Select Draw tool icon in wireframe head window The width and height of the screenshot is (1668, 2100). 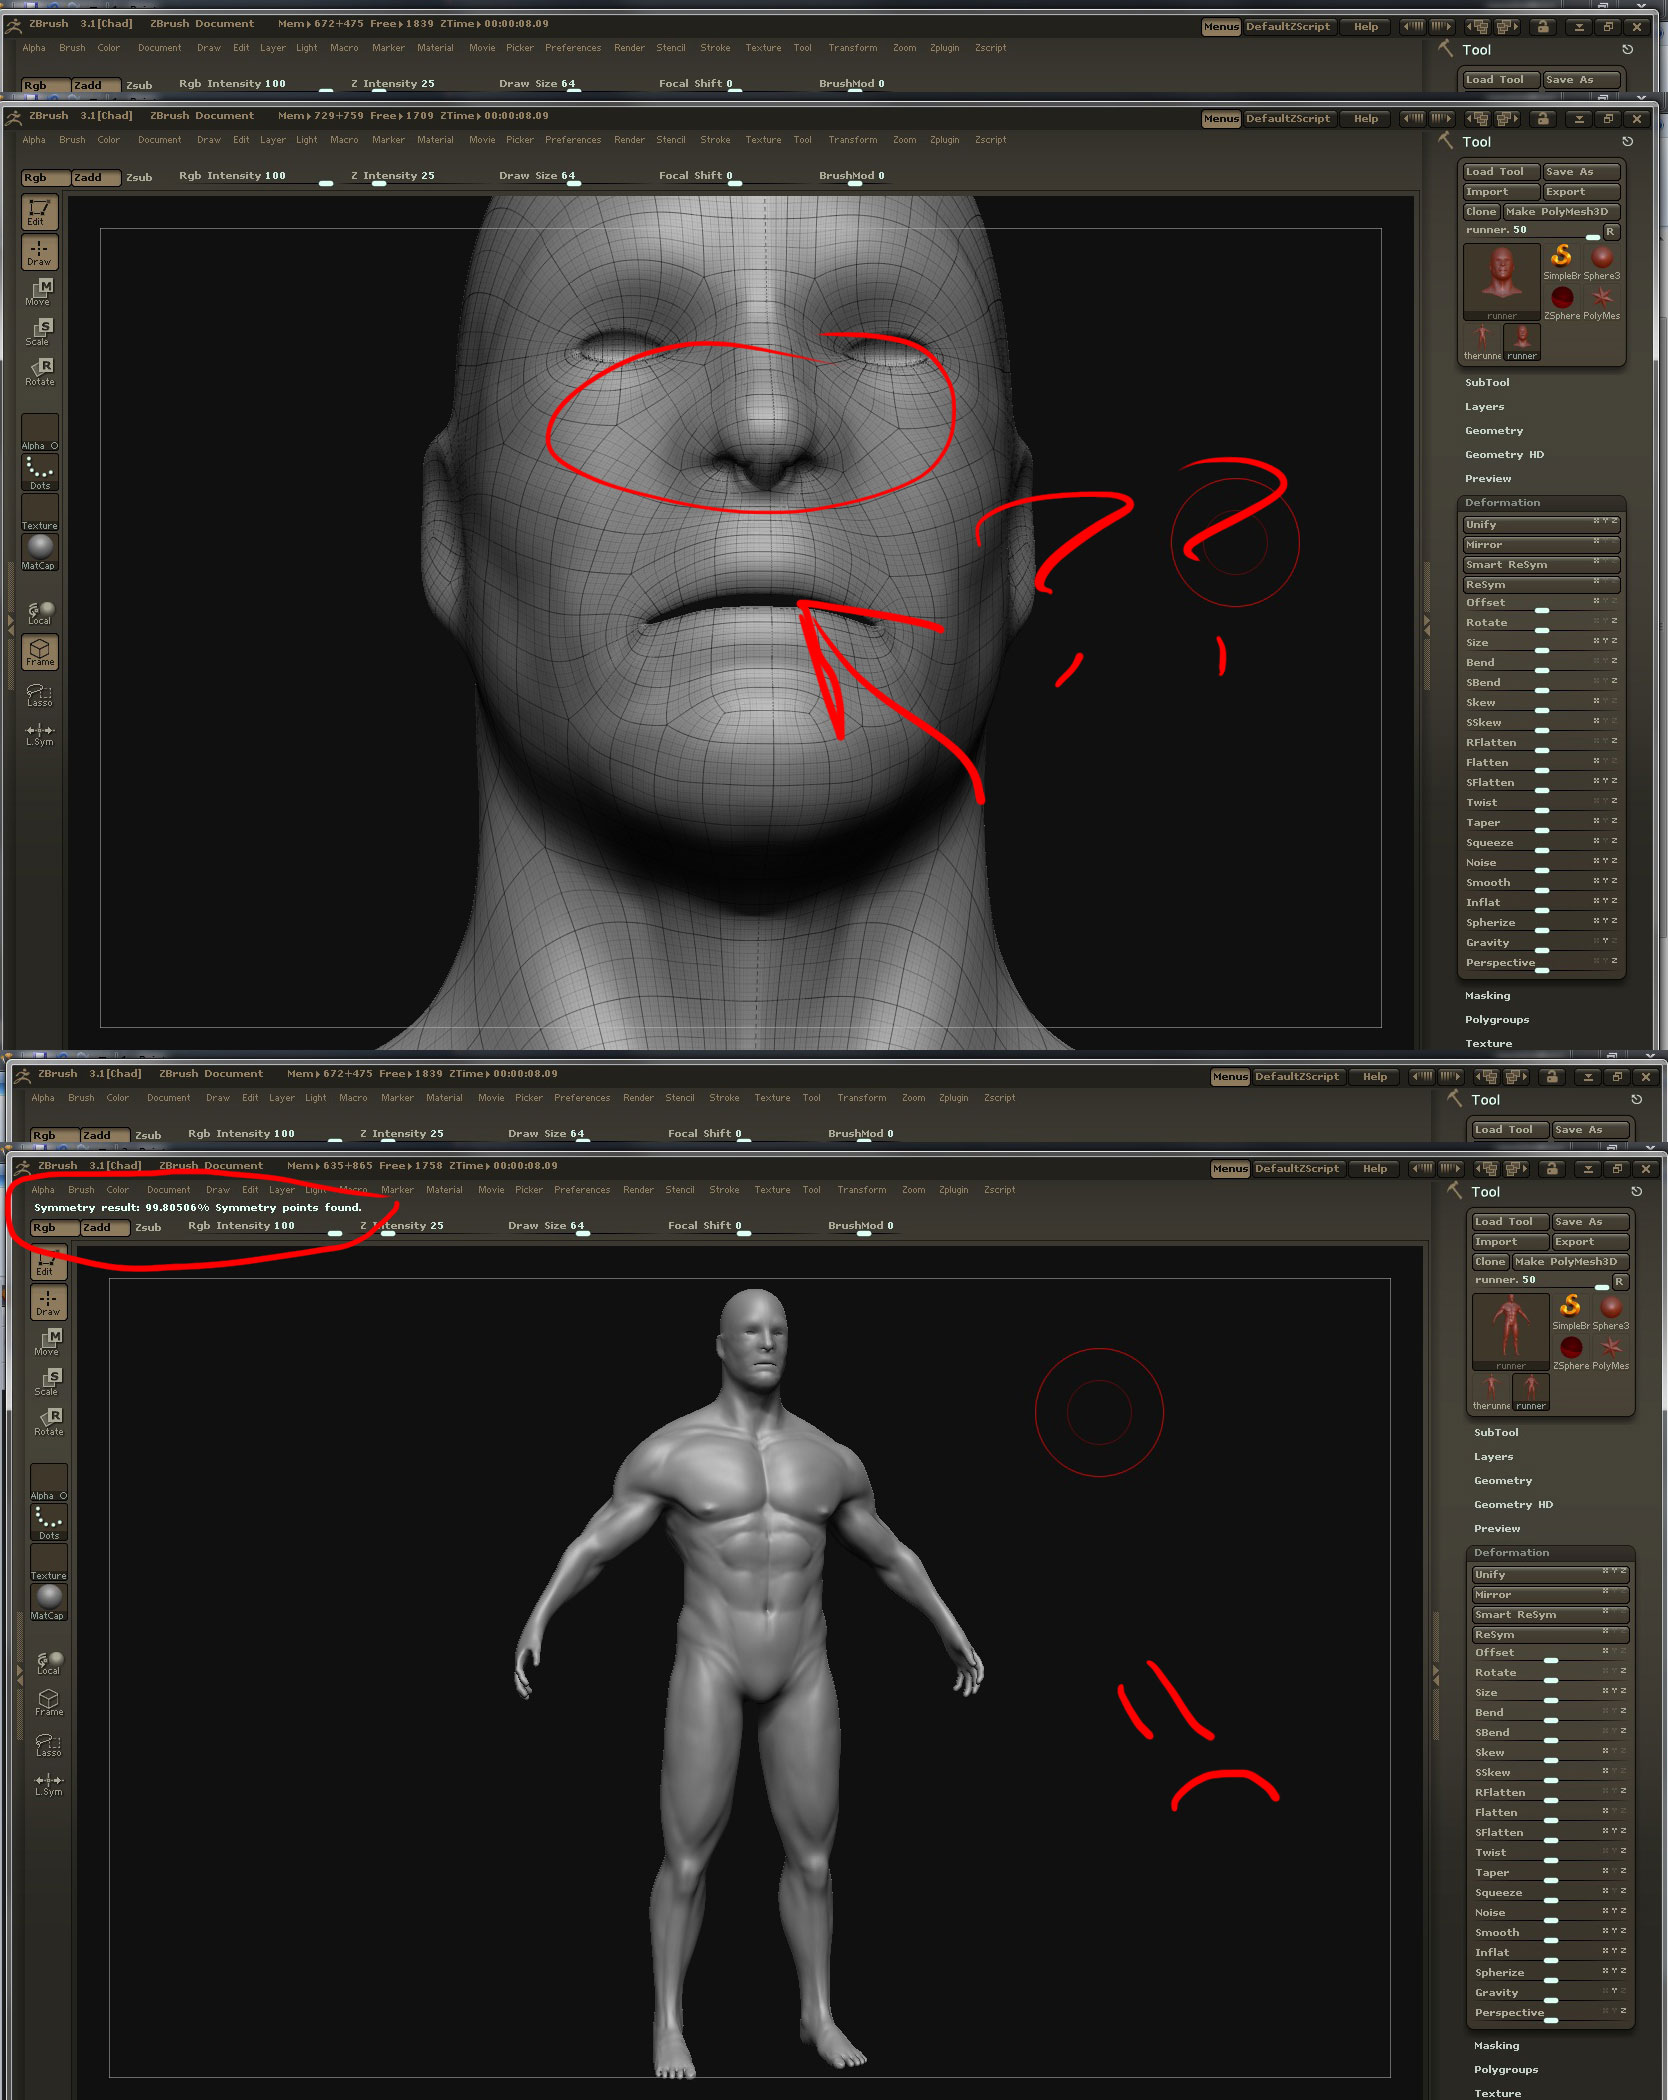(39, 252)
